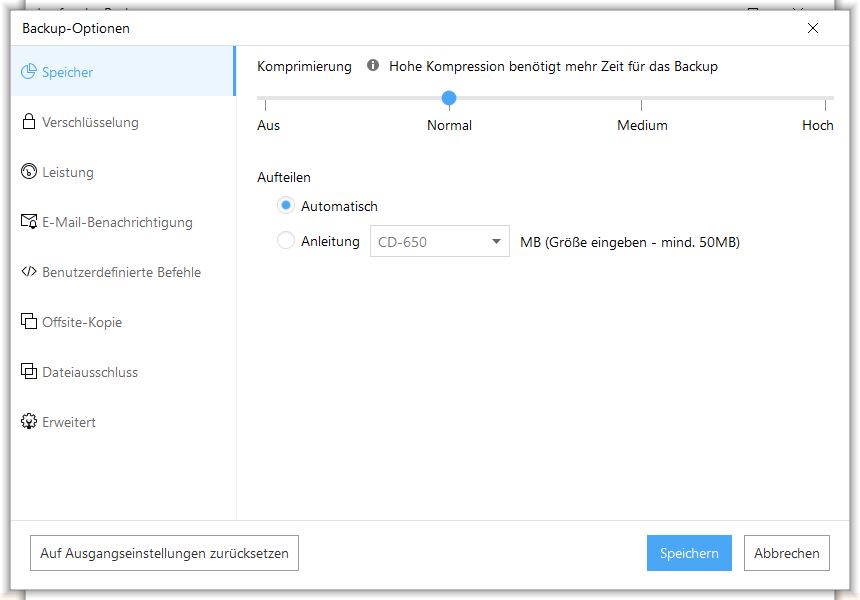This screenshot has height=600, width=860.
Task: Click the Benutzerdefinierte Befehle code icon
Action: (x=29, y=271)
